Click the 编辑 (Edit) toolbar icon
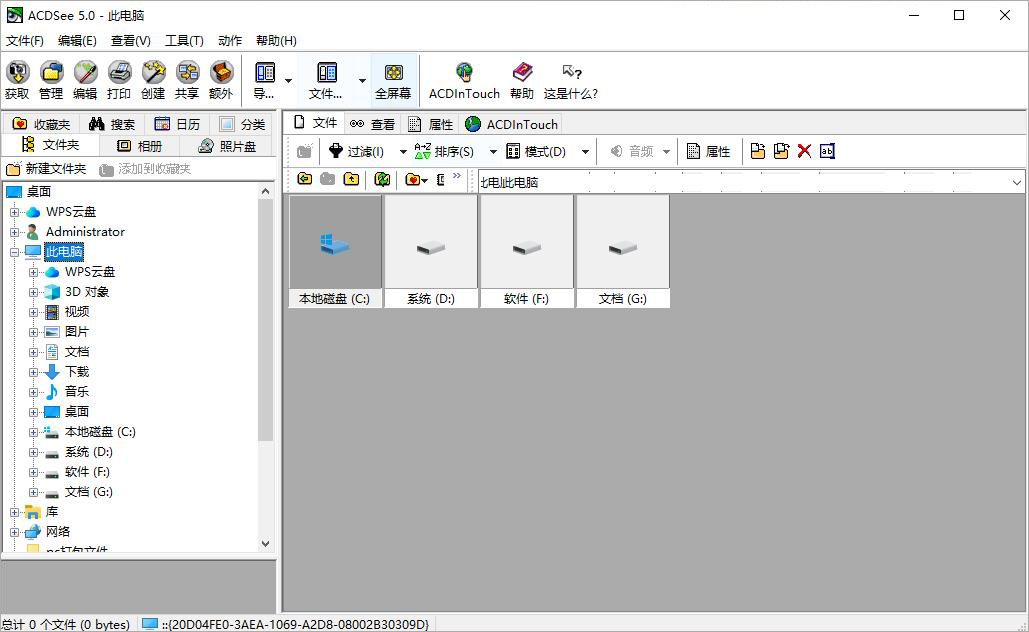Viewport: 1029px width, 632px height. [x=85, y=80]
